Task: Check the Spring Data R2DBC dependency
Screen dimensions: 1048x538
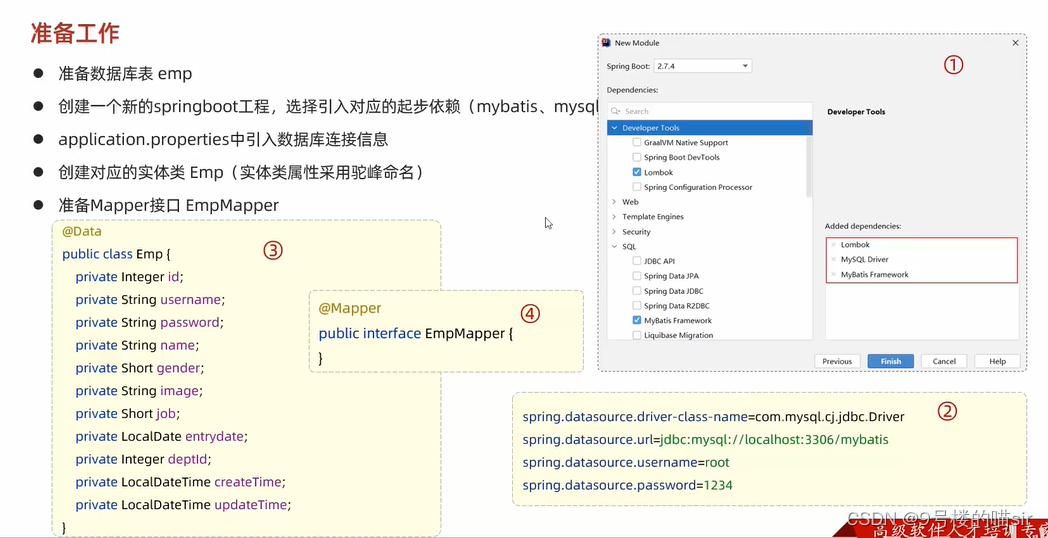Action: tap(636, 306)
